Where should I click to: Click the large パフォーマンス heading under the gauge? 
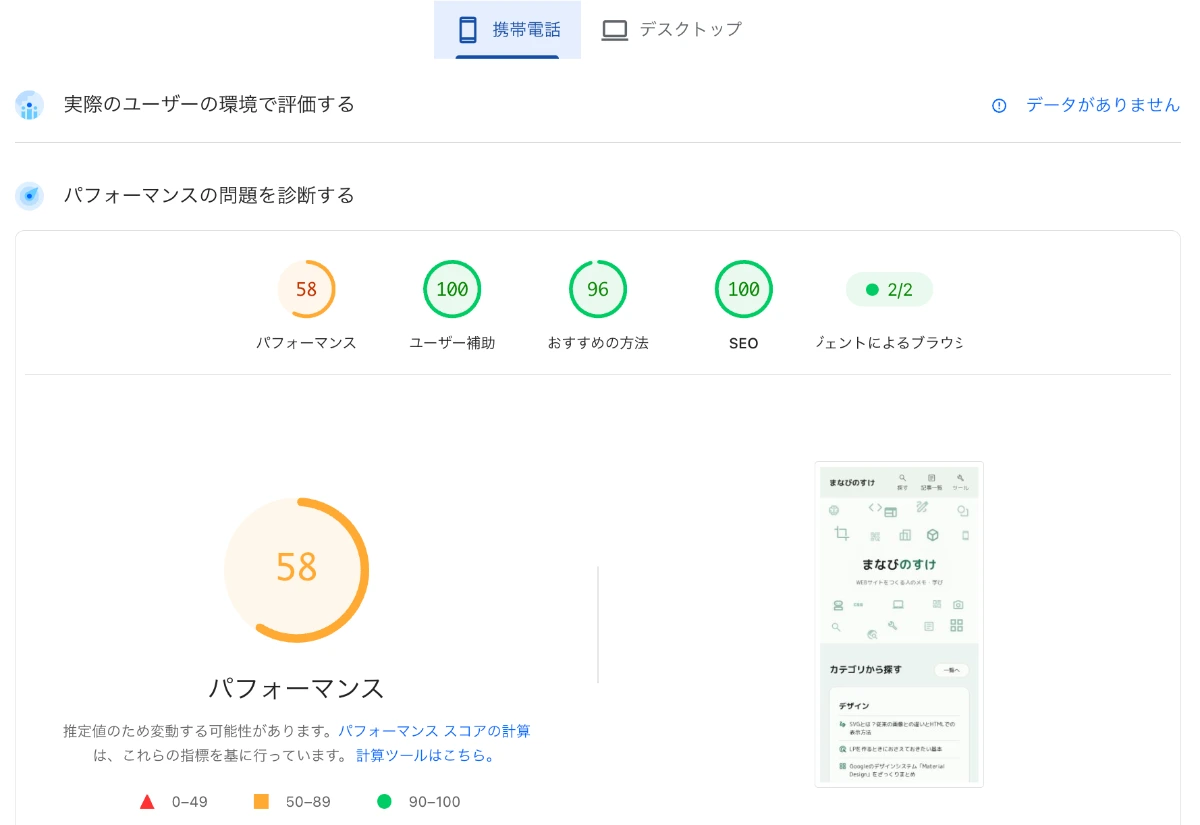(x=297, y=688)
